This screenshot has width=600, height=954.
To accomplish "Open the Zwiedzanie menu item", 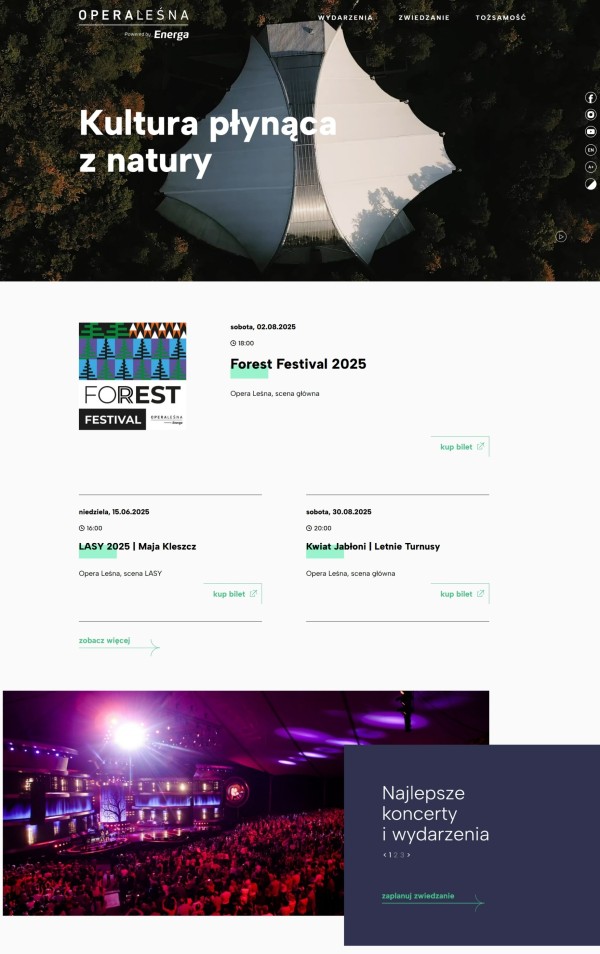I will coord(424,18).
